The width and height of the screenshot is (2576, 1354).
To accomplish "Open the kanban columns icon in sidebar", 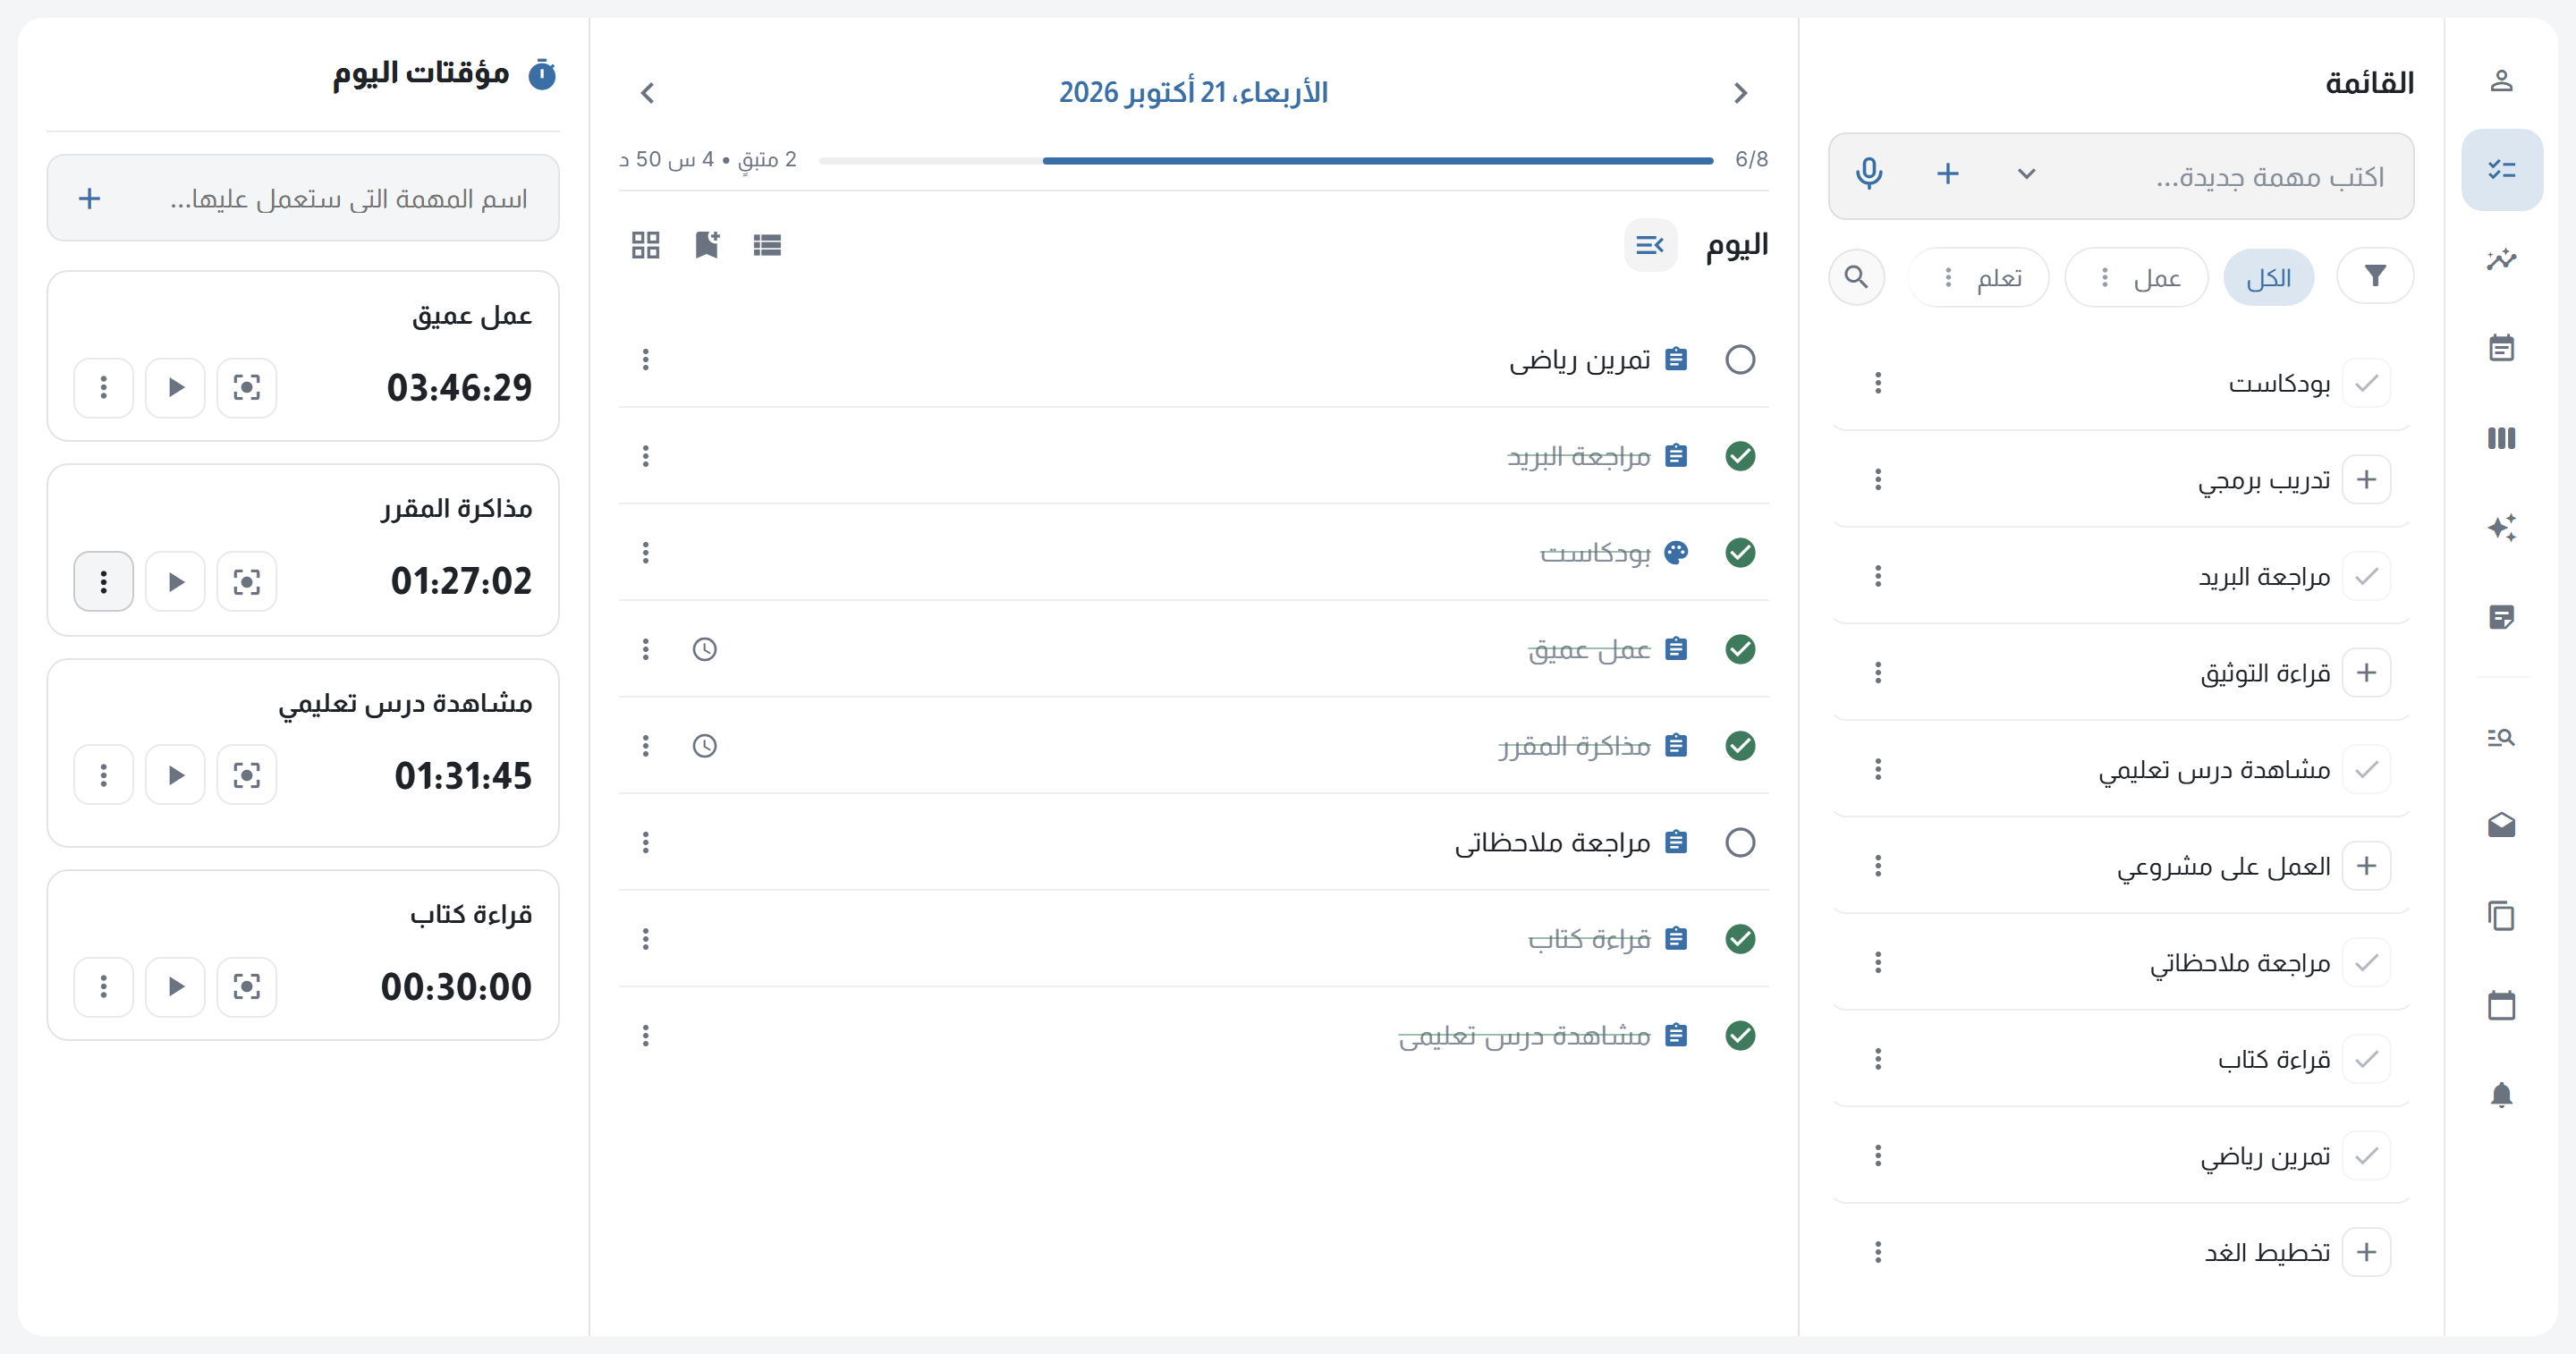I will tap(2501, 438).
